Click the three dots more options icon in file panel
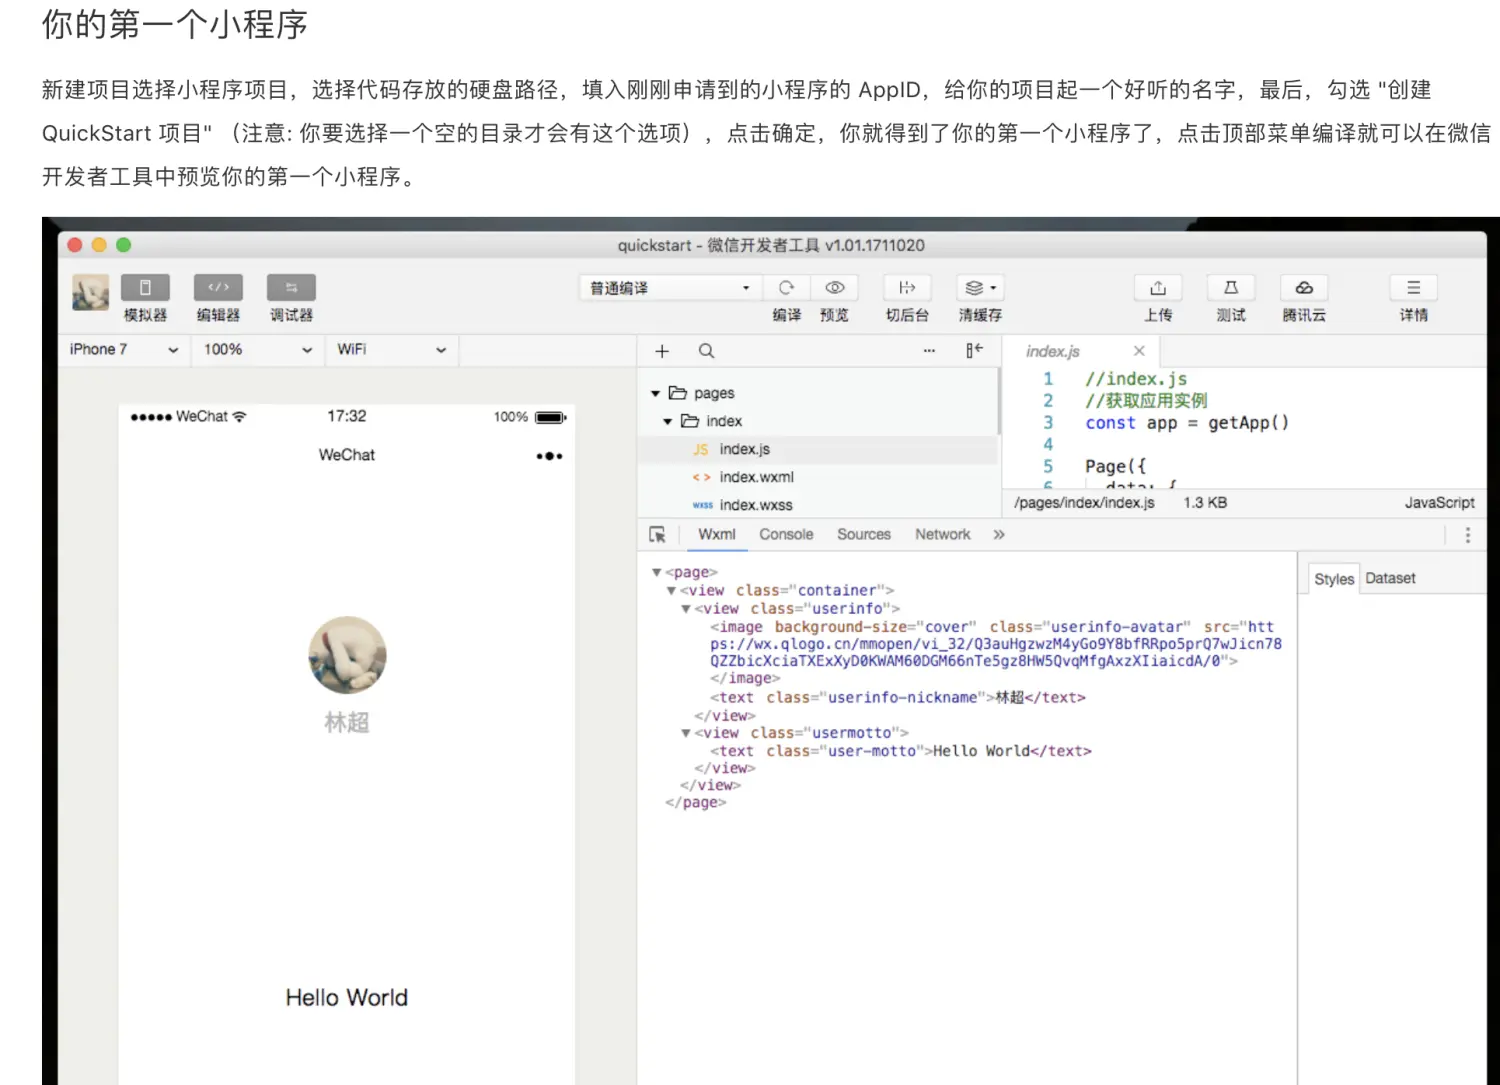1500x1085 pixels. [x=929, y=351]
